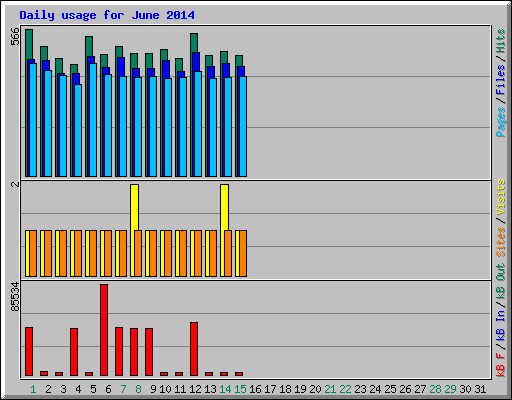Click the red kB bar for day 12
512x400 pixels.
click(x=194, y=349)
